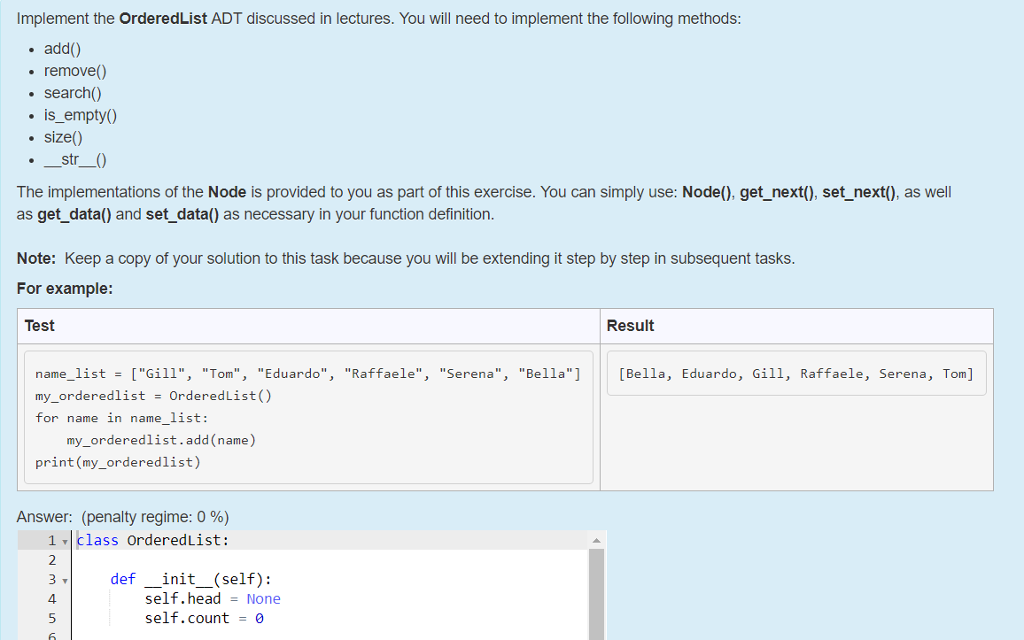Click the bold 'set_next()' in description
1024x640 pixels.
[859, 192]
